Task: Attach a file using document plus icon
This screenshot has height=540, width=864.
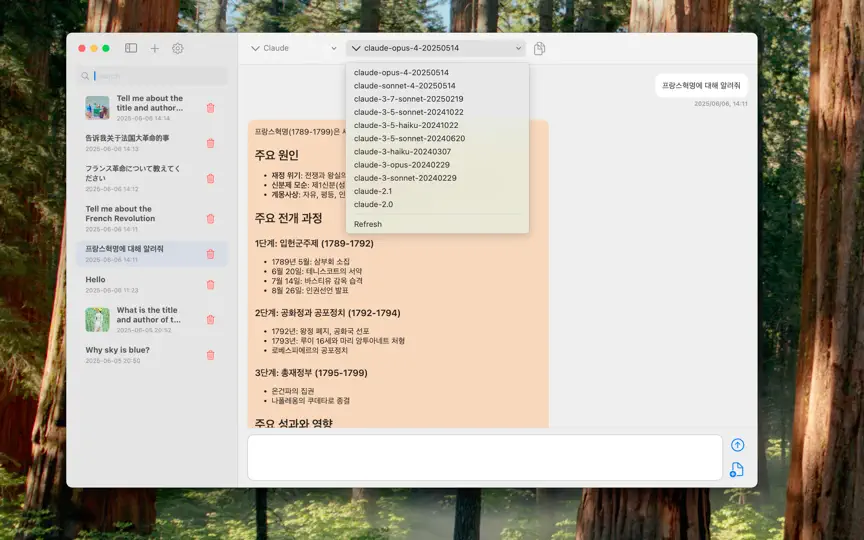Action: point(737,469)
